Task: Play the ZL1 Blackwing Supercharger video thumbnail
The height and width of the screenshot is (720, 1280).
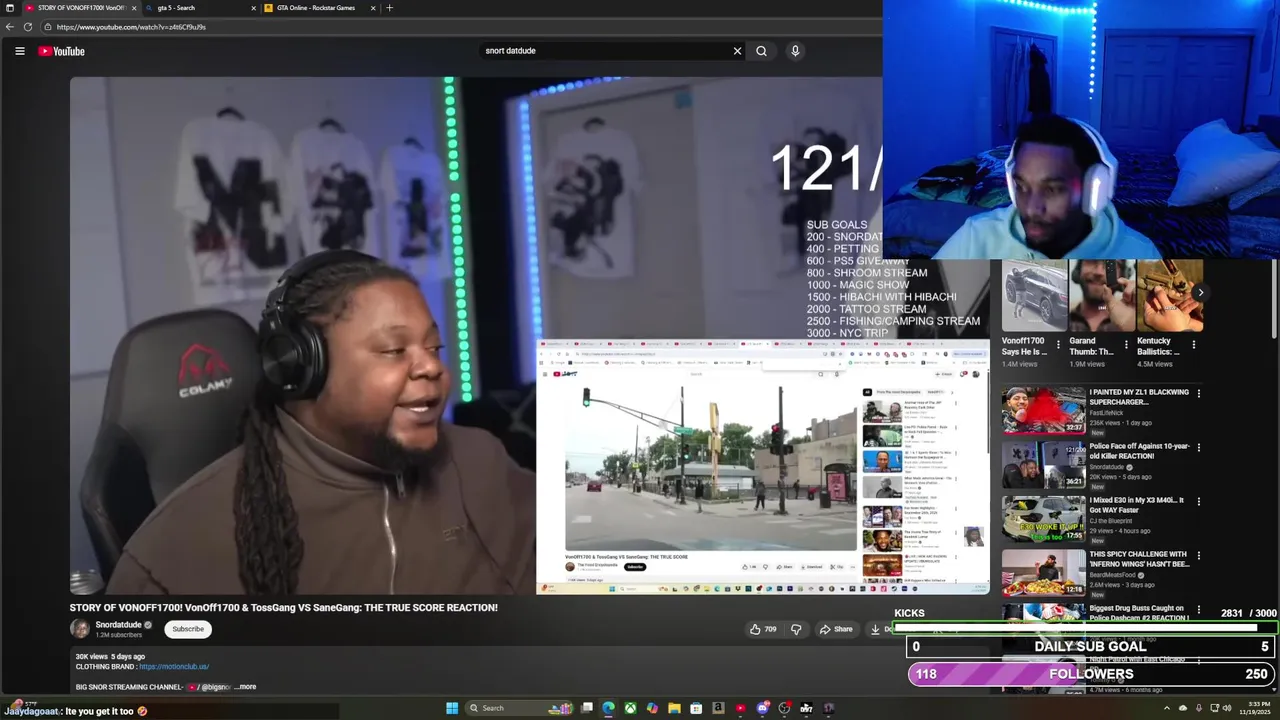Action: pyautogui.click(x=1043, y=410)
